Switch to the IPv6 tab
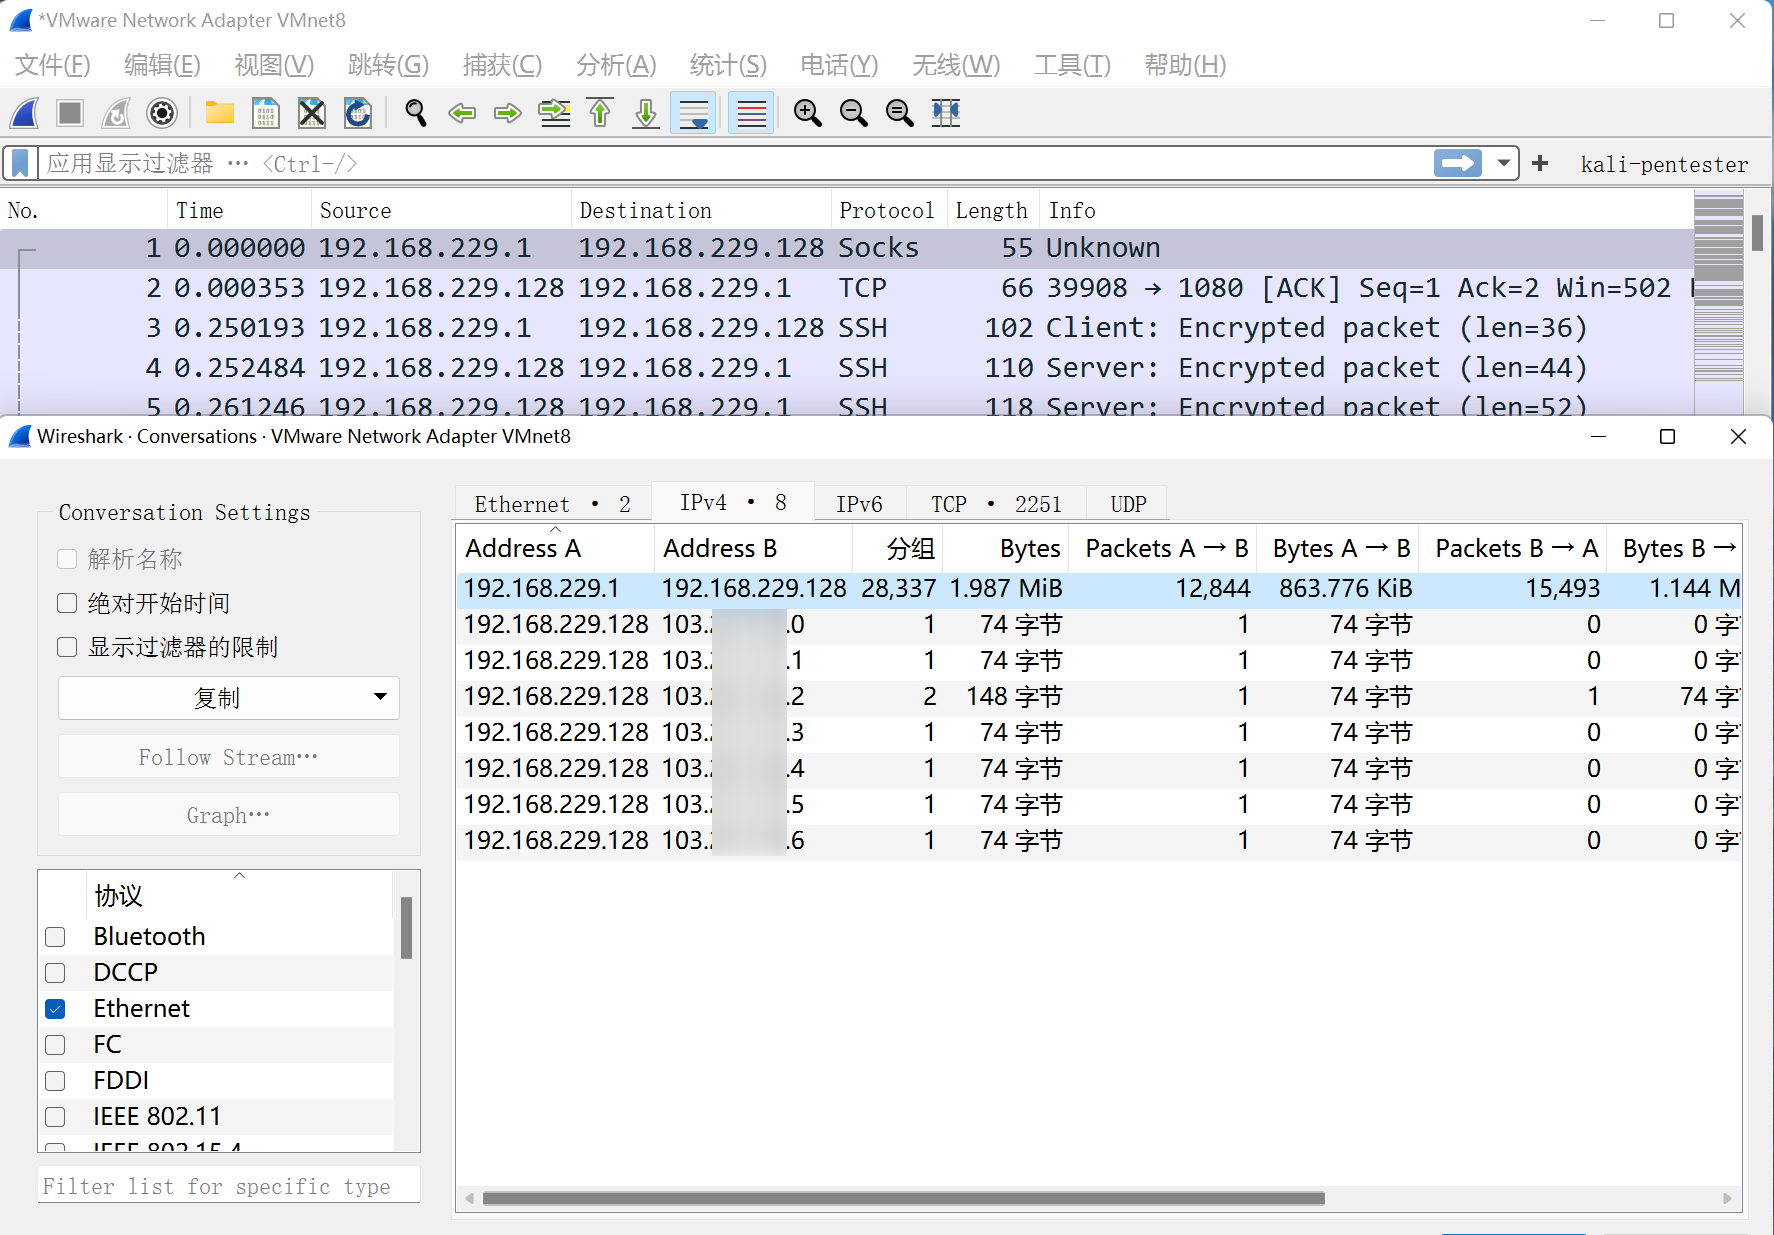1774x1235 pixels. (x=859, y=504)
